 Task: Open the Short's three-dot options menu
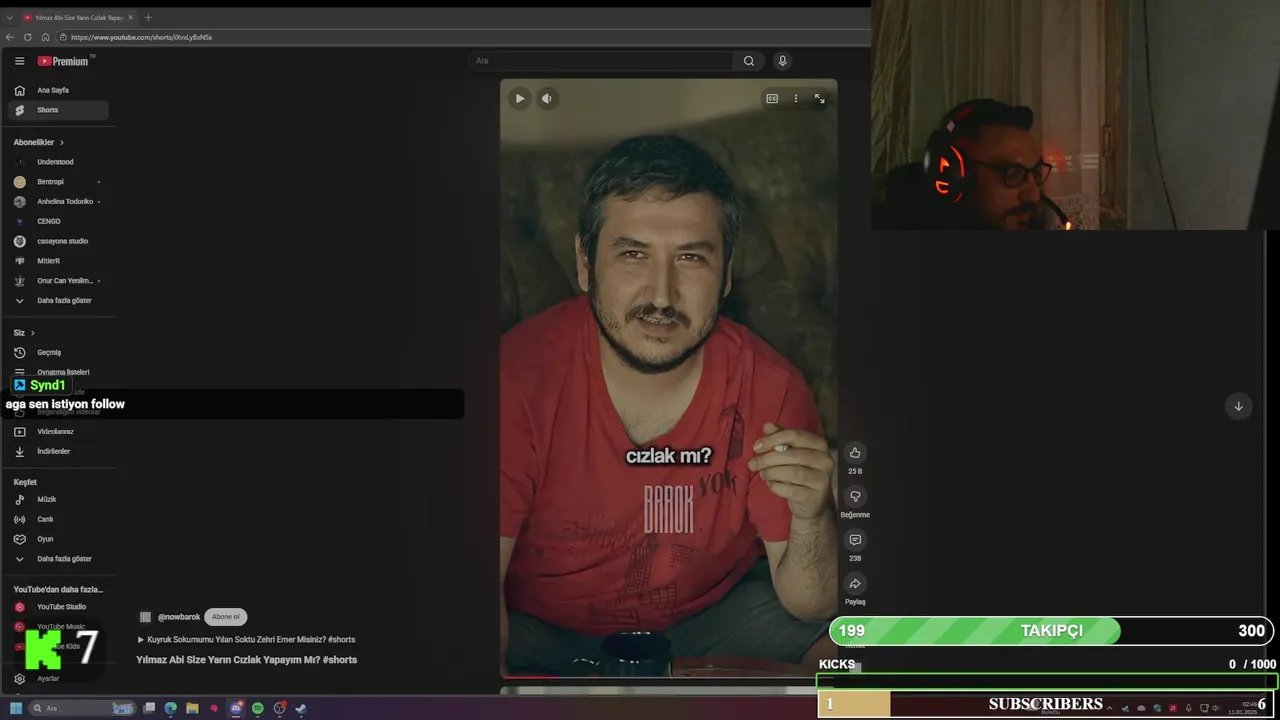click(796, 98)
